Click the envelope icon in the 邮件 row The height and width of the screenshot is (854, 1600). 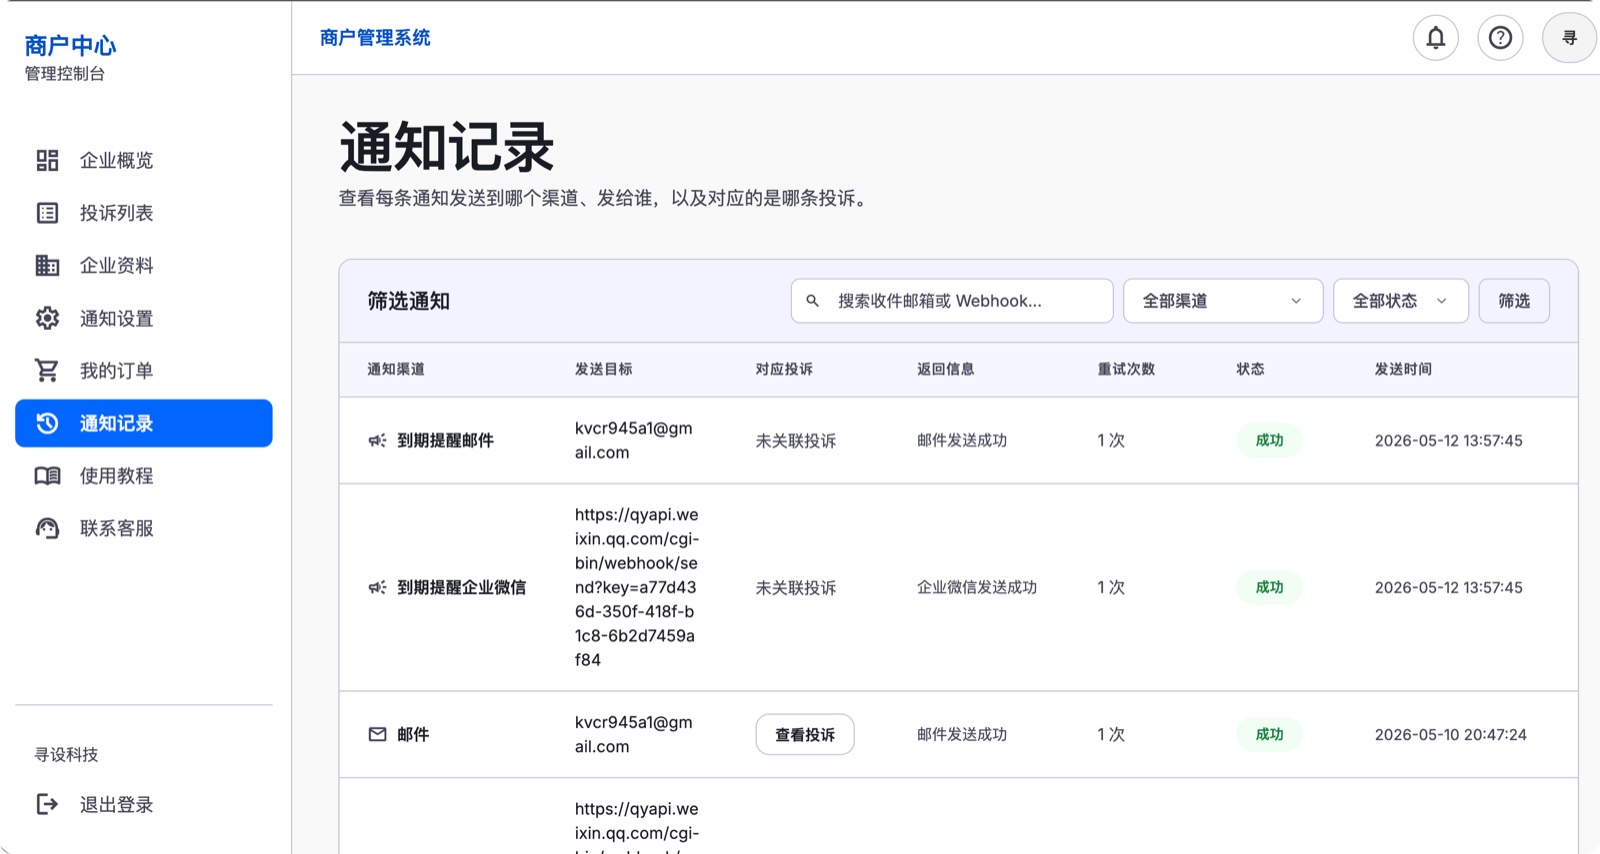pos(377,734)
